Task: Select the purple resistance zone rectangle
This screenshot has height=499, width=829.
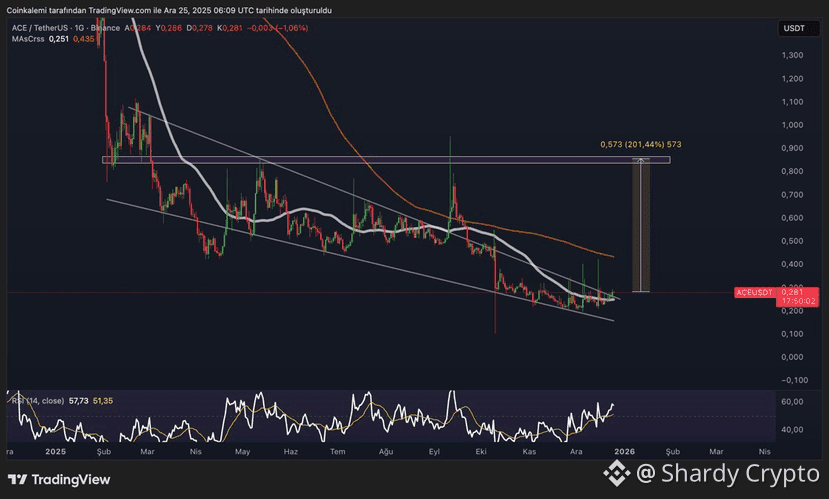Action: [x=386, y=160]
